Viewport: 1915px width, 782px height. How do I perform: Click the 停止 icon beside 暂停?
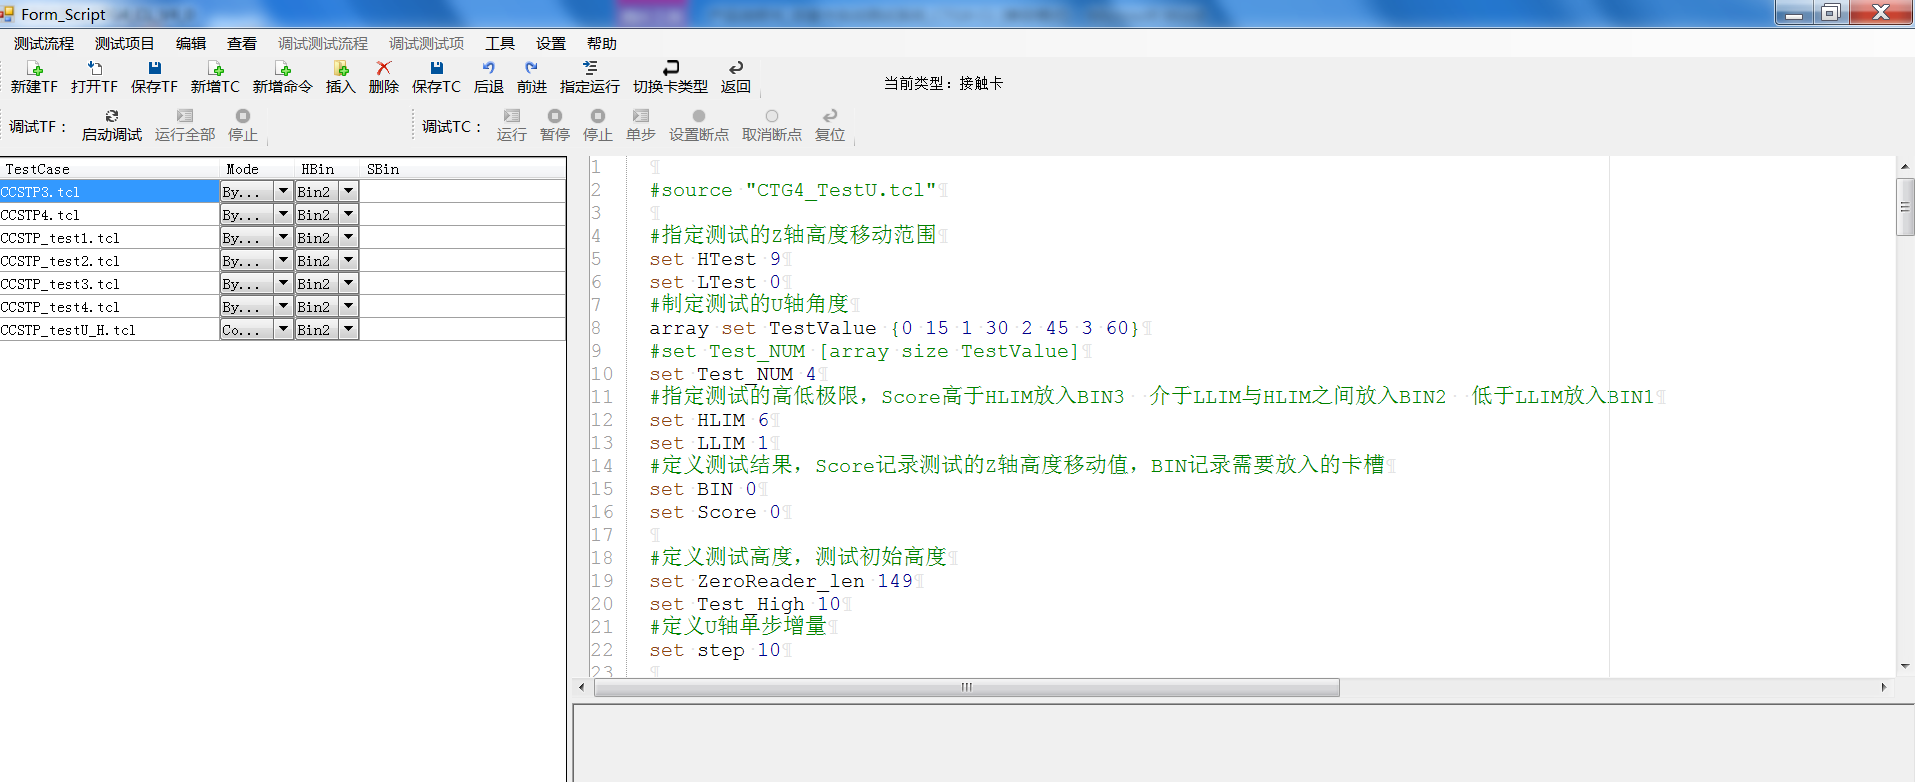[x=598, y=116]
